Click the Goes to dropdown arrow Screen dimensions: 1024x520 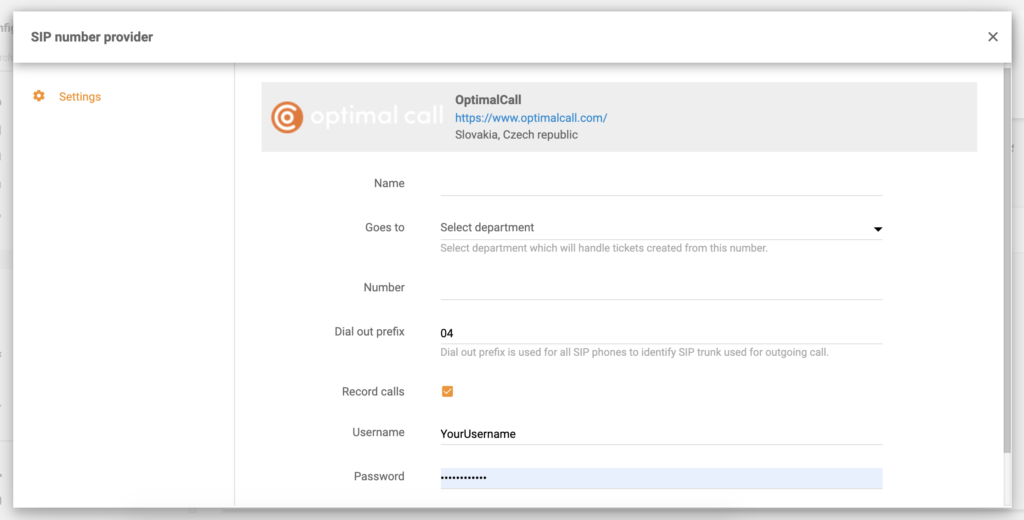pyautogui.click(x=877, y=229)
